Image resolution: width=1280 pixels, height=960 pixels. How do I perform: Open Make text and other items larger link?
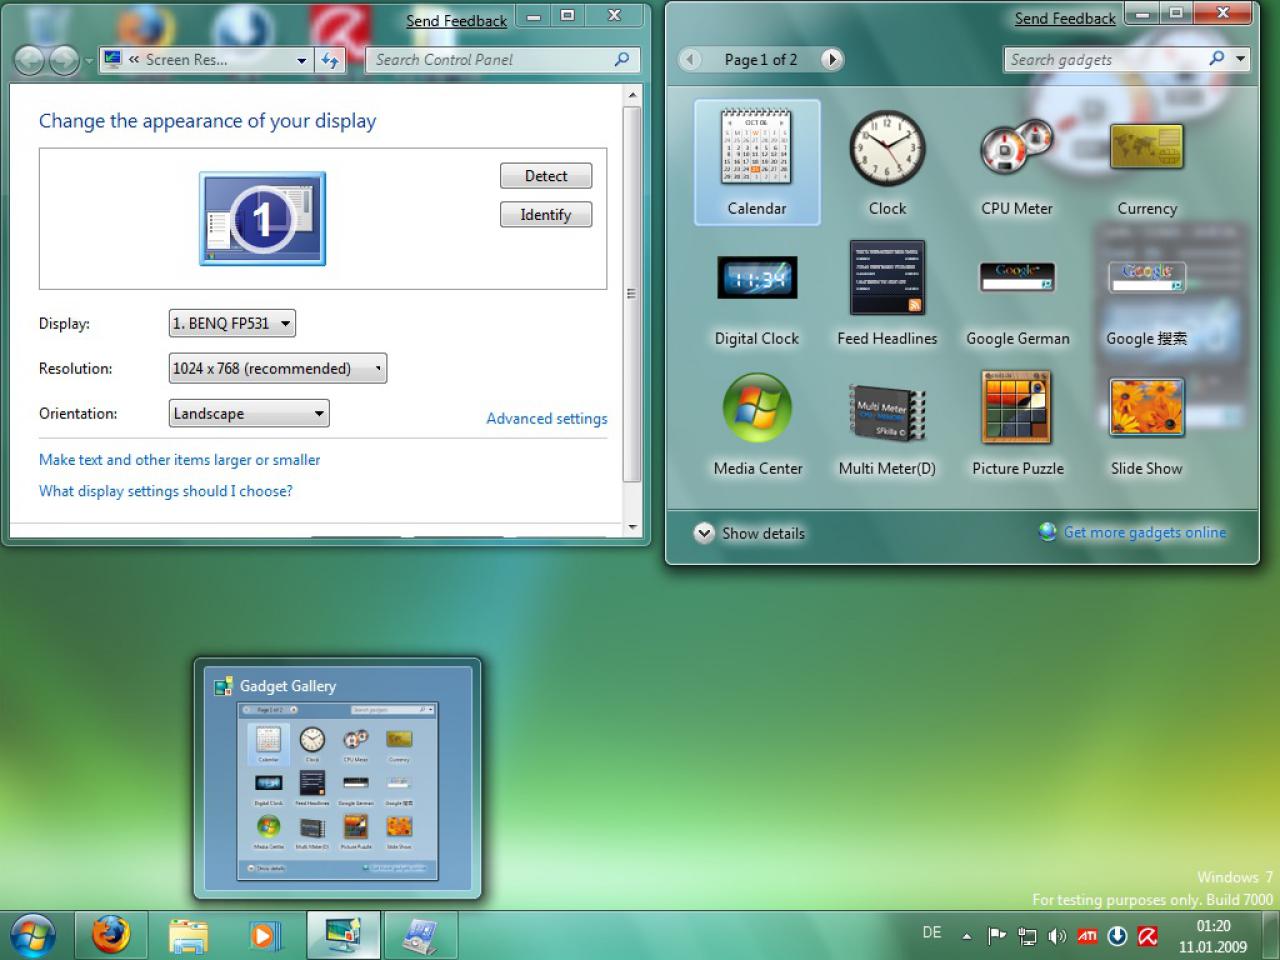(x=180, y=460)
